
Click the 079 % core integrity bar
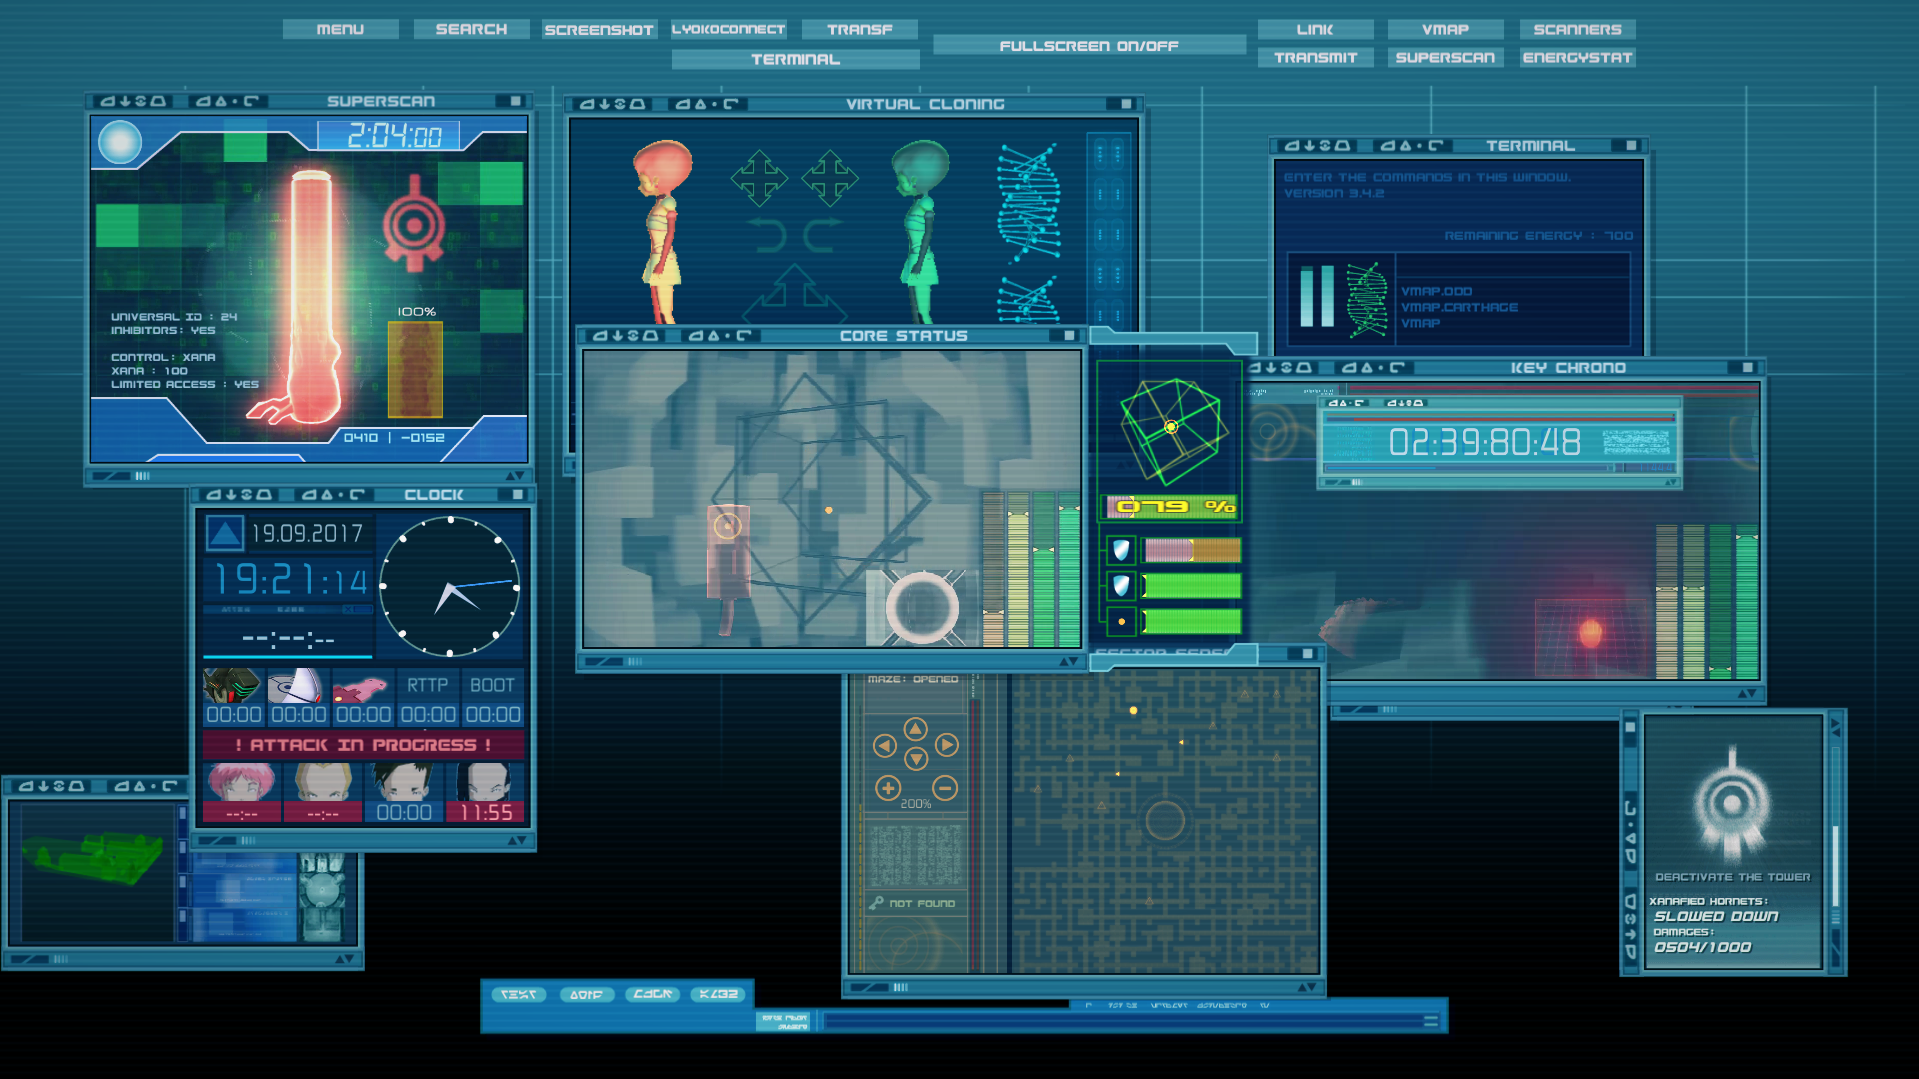tap(1172, 507)
